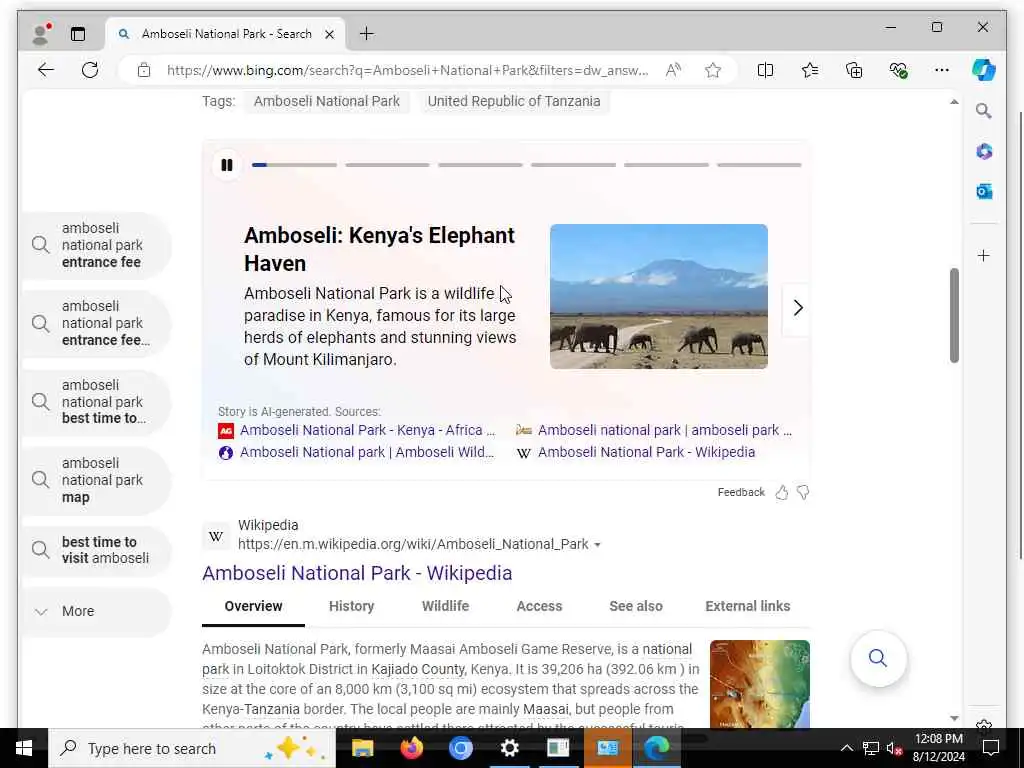Open a new browser tab
Image resolution: width=1024 pixels, height=768 pixels.
(367, 34)
